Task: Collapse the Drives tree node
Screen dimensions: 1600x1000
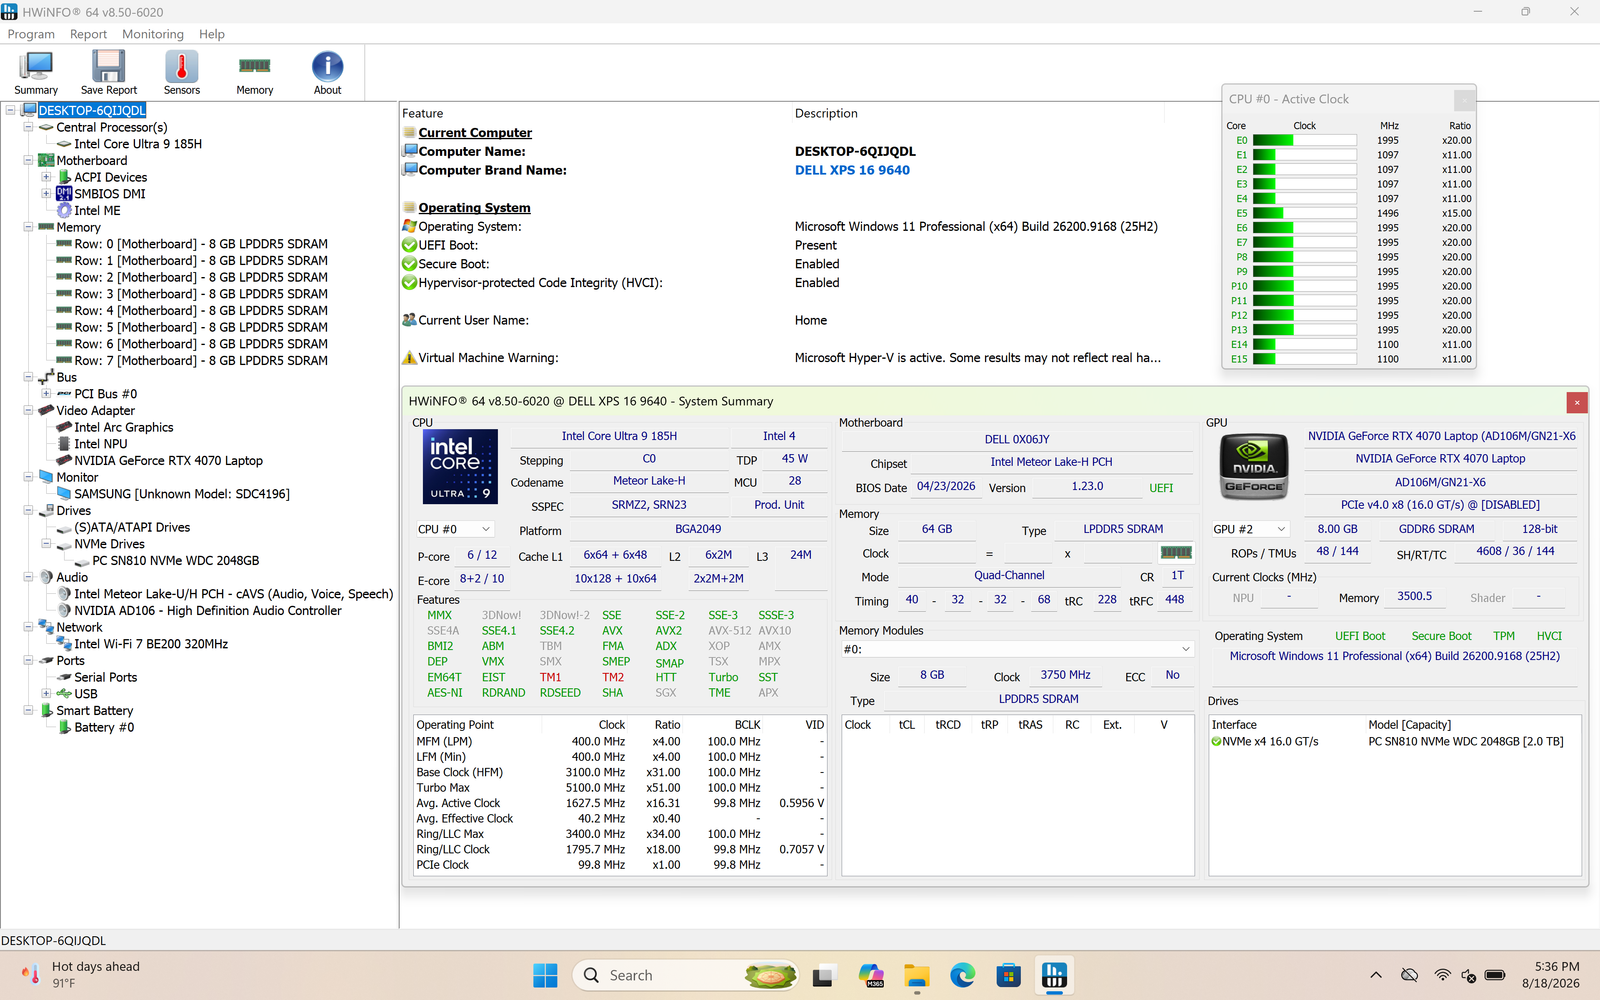Action: pos(28,511)
